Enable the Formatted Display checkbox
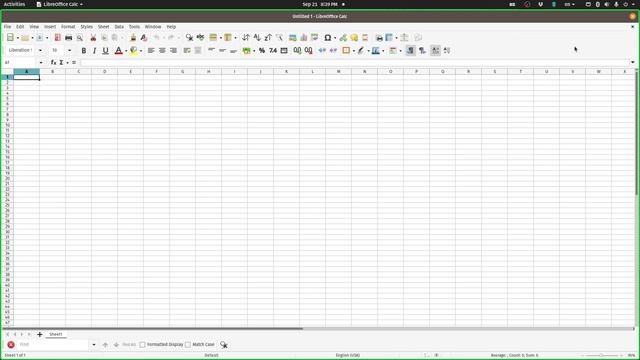Screen dimensions: 640x360 (142, 345)
